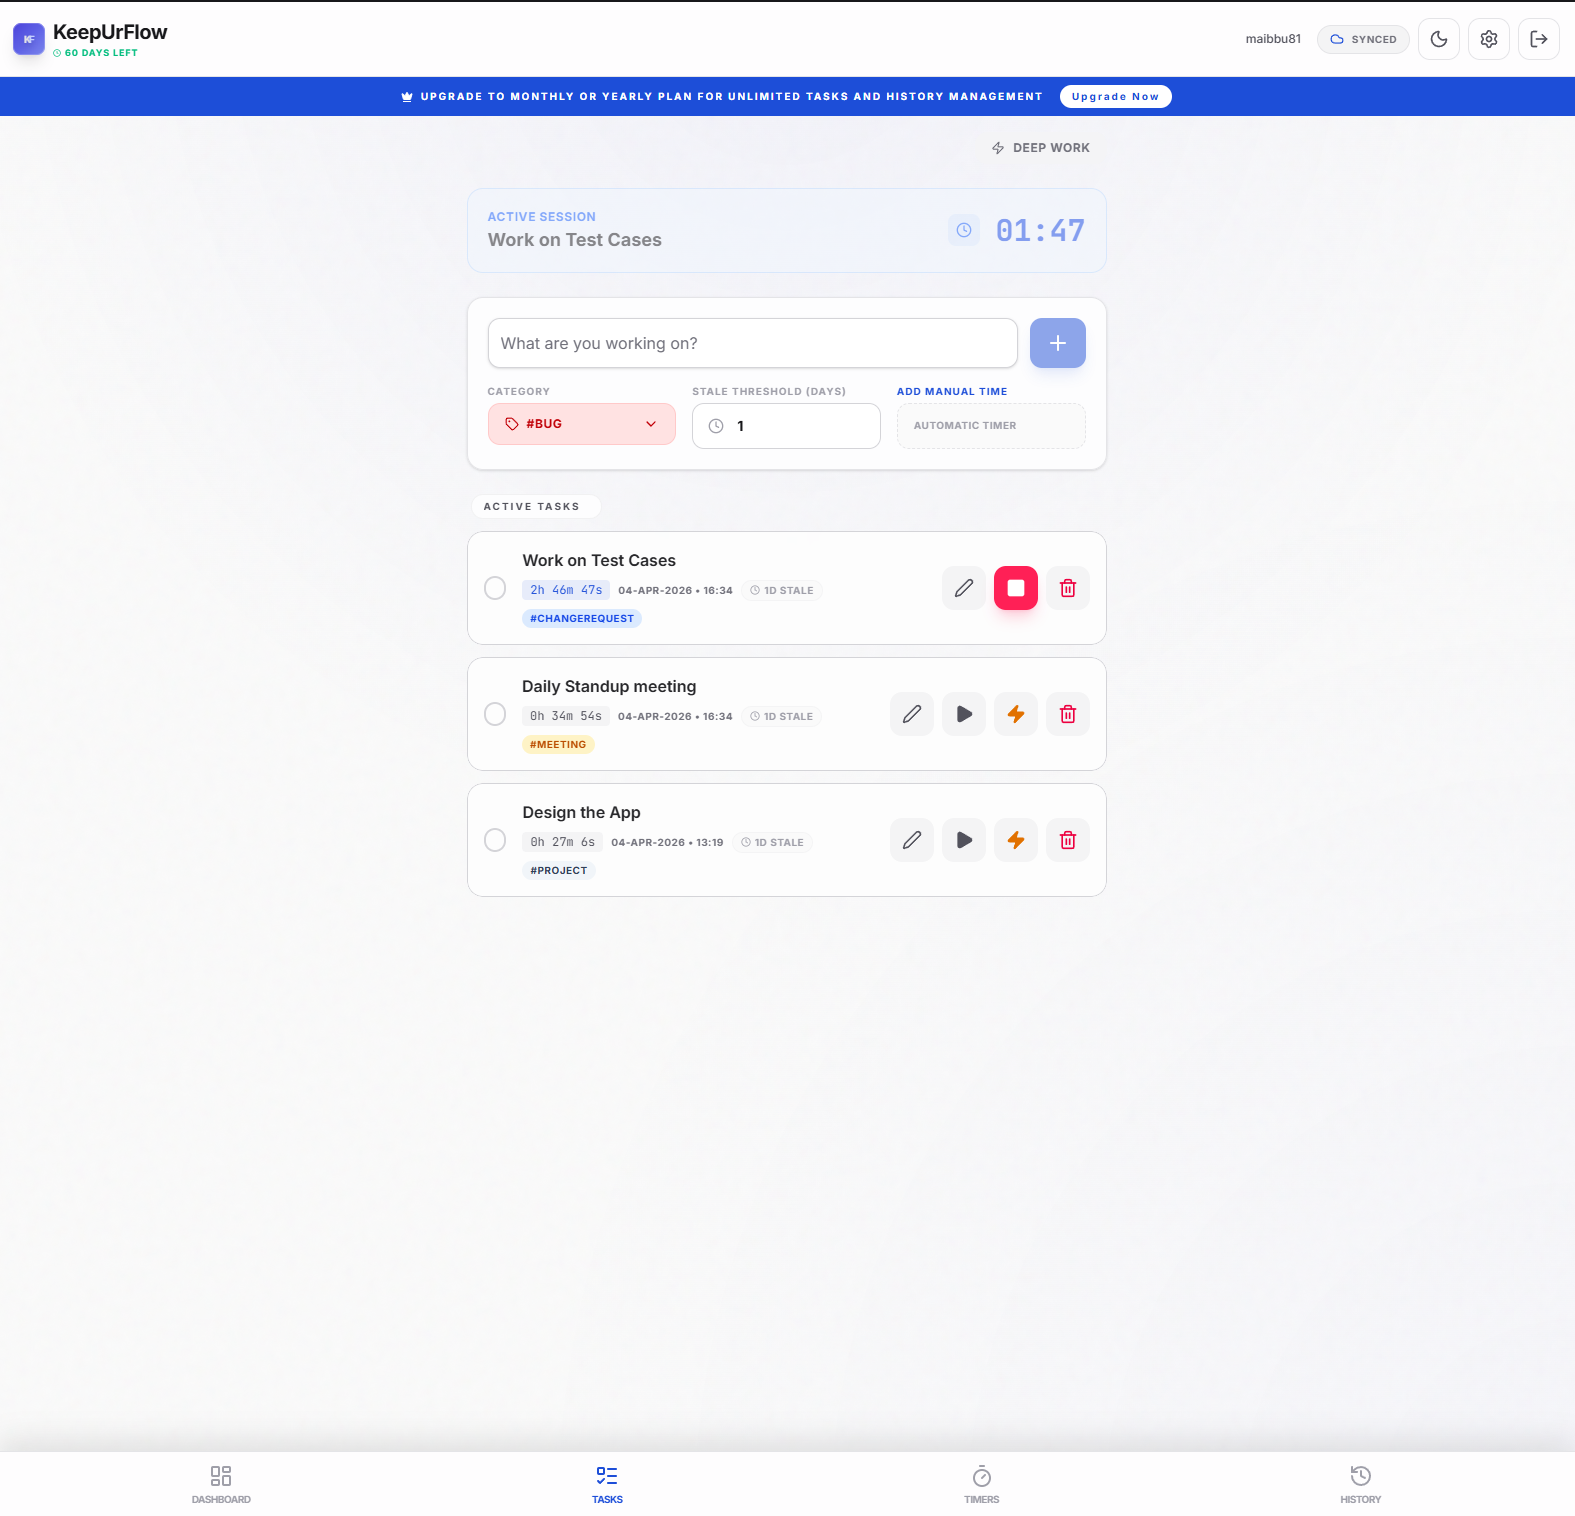Image resolution: width=1575 pixels, height=1516 pixels.
Task: Edit 'Work on Test Cases' task
Action: [x=964, y=588]
